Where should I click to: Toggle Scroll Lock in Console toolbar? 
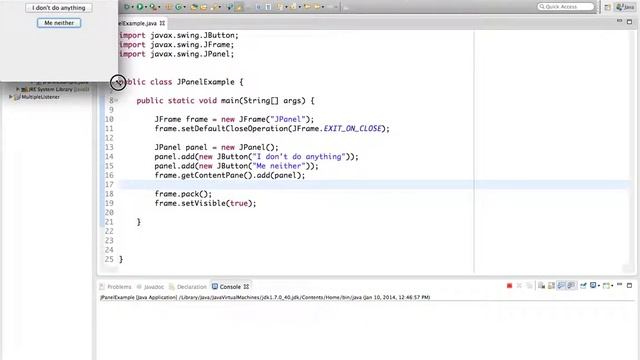tap(551, 286)
